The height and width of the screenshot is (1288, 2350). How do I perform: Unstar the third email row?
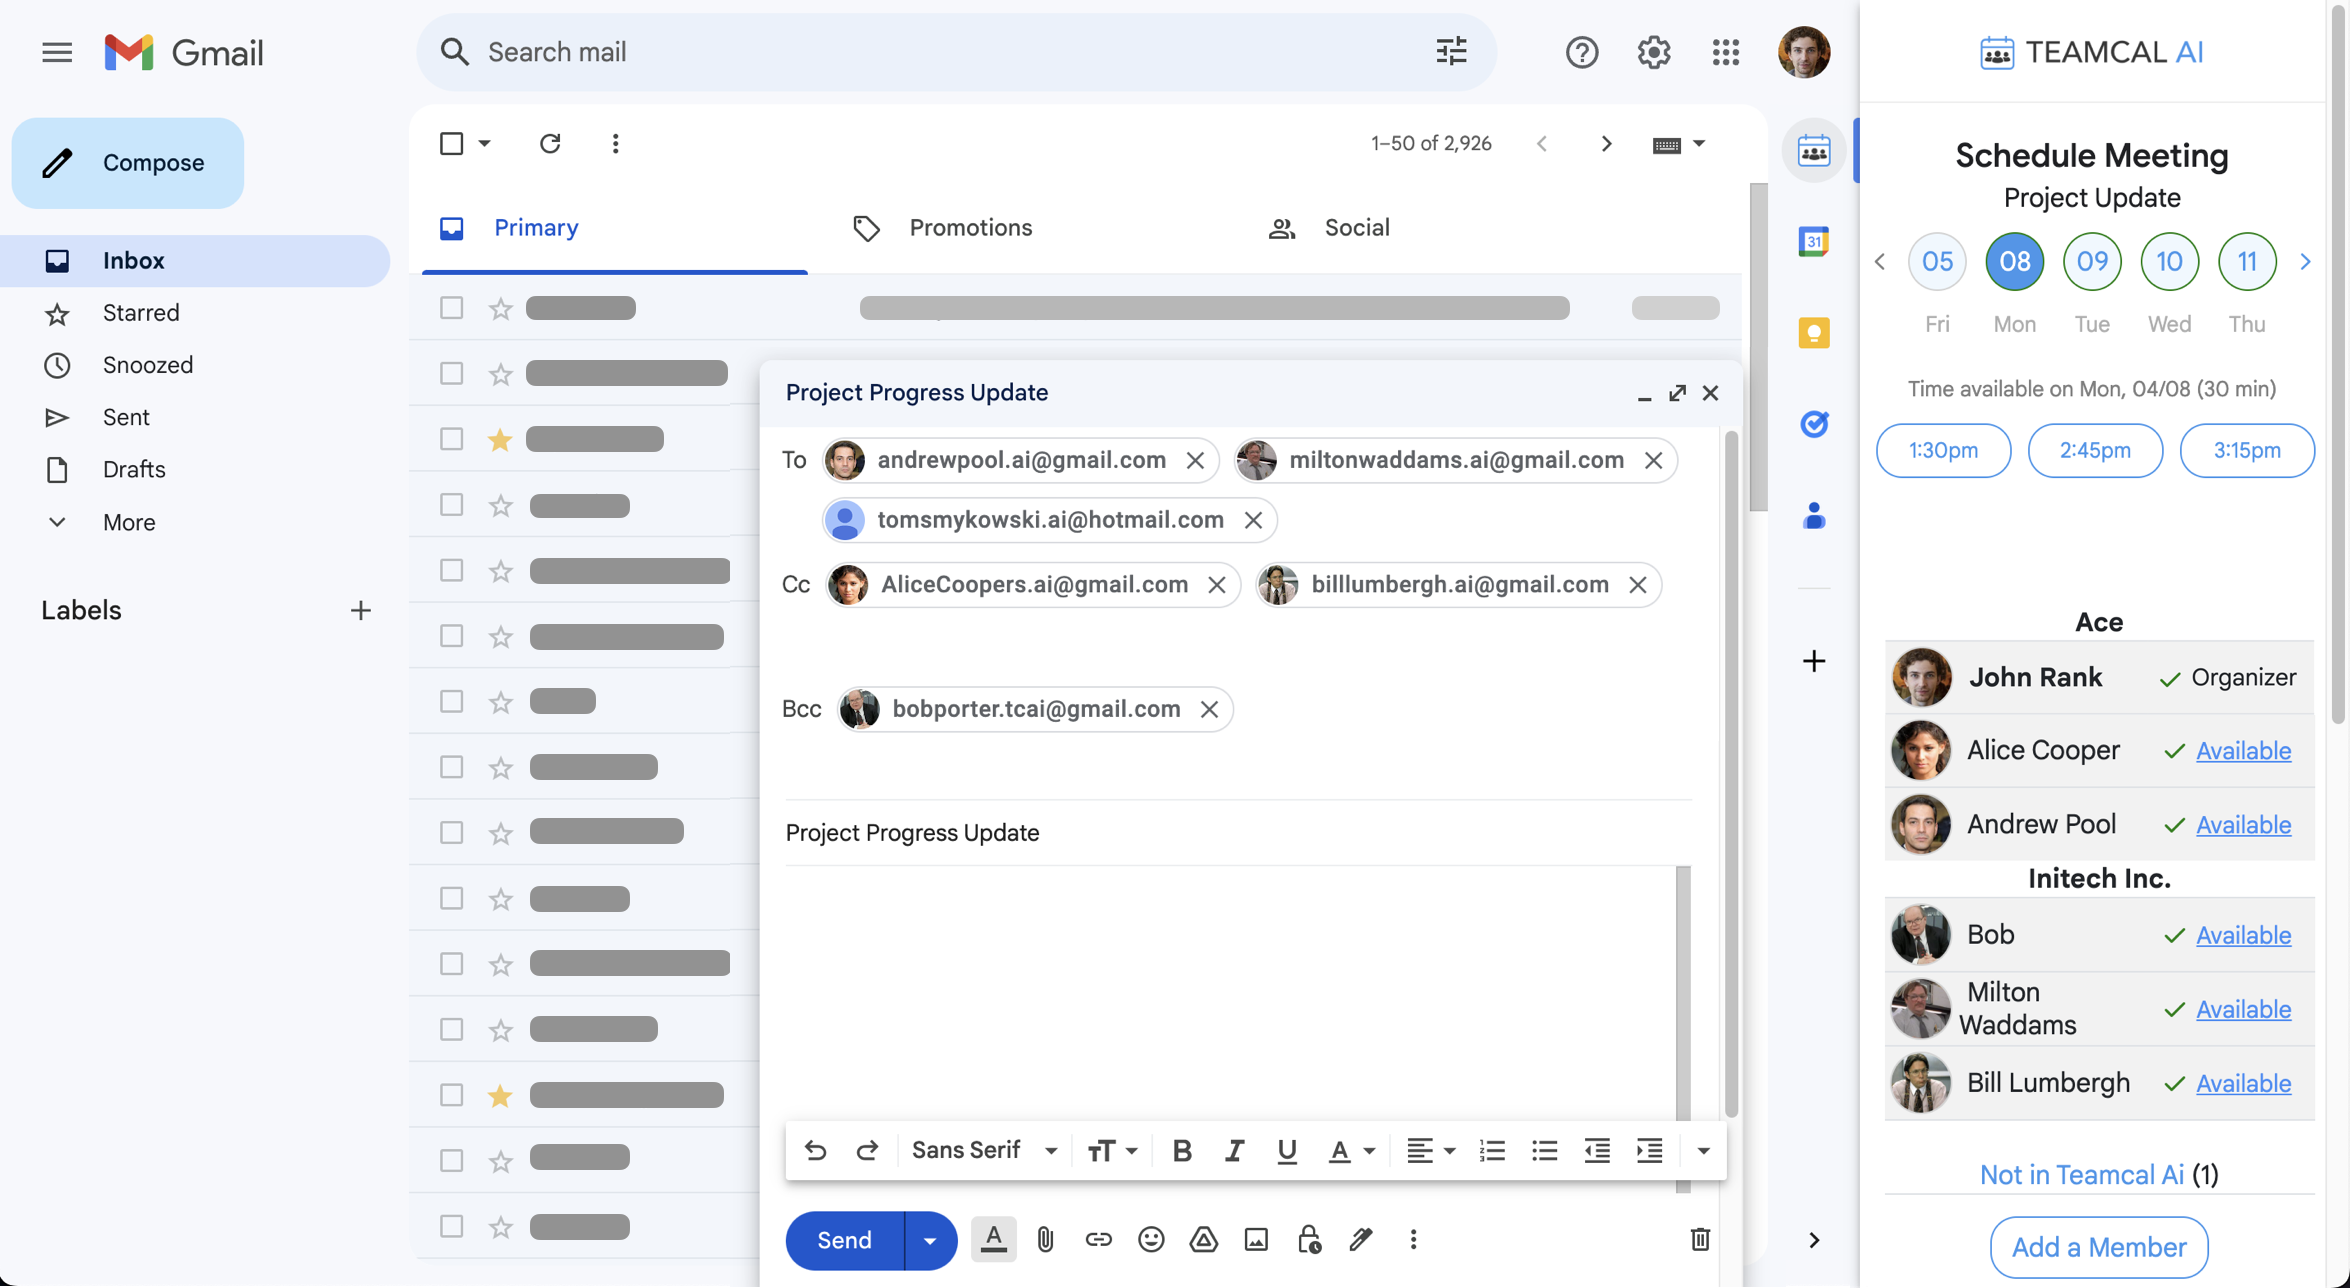(500, 439)
